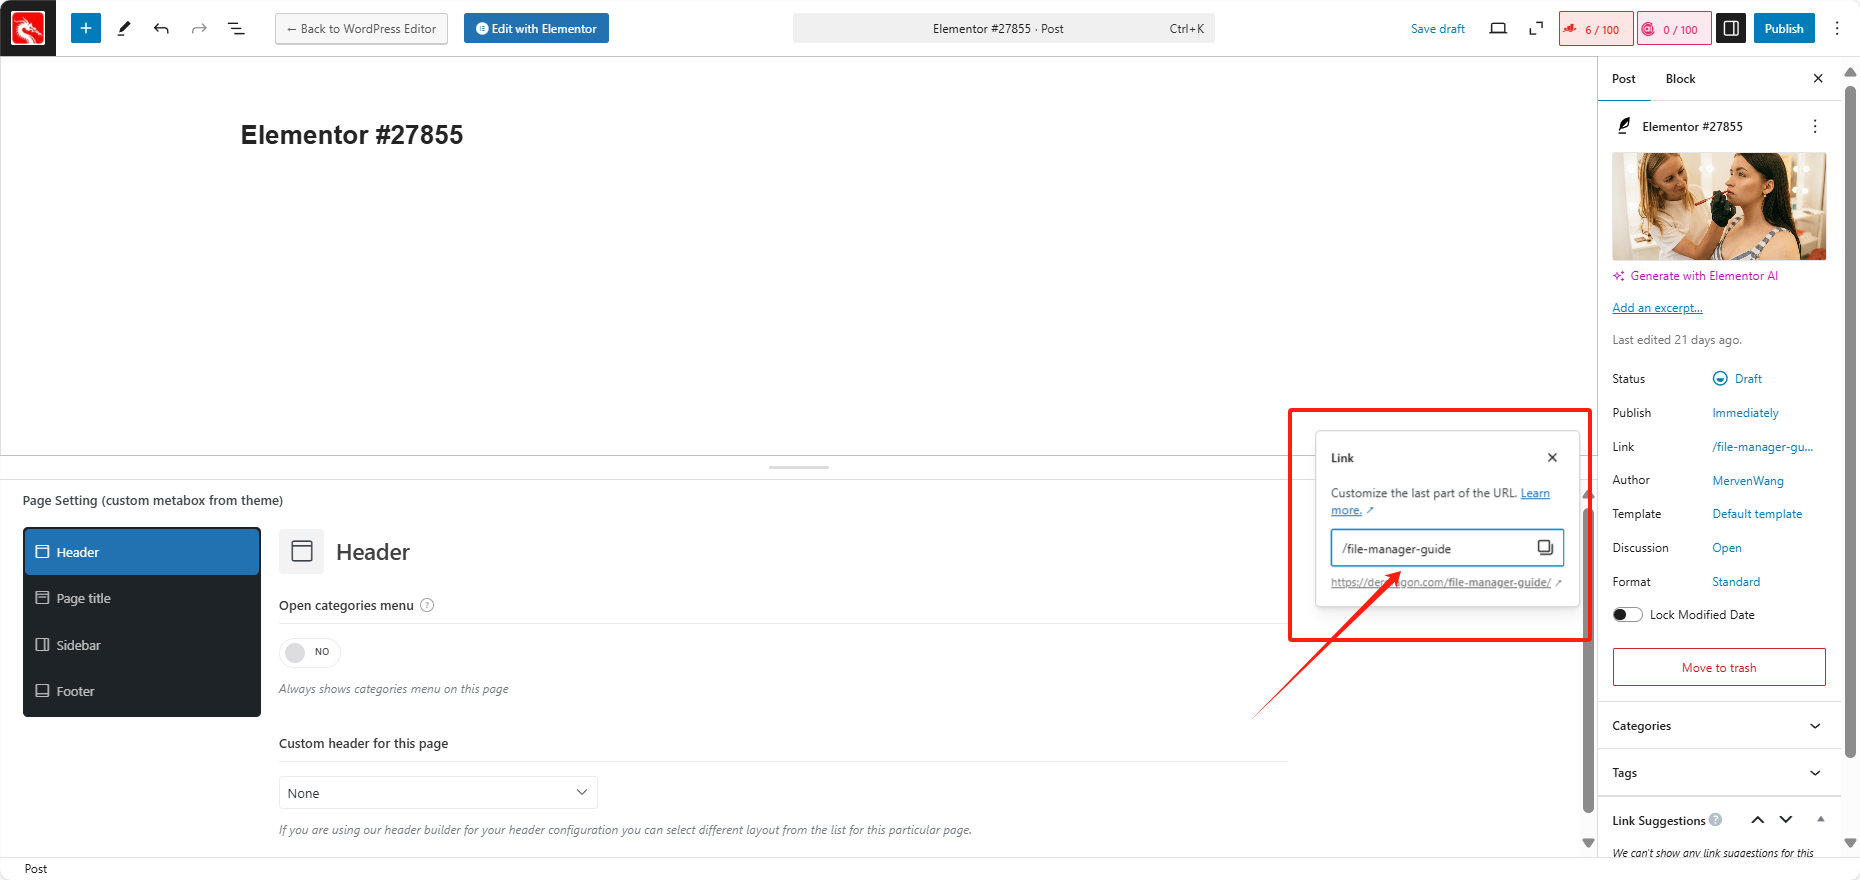Click the Undo arrow icon
Viewport: 1860px width, 880px height.
(161, 28)
